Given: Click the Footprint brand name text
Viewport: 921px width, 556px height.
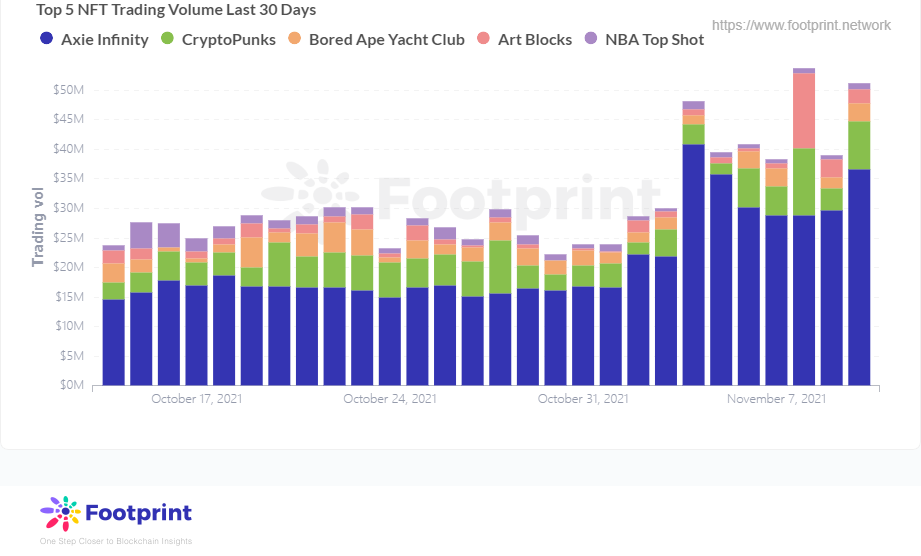Looking at the screenshot, I should (x=139, y=513).
